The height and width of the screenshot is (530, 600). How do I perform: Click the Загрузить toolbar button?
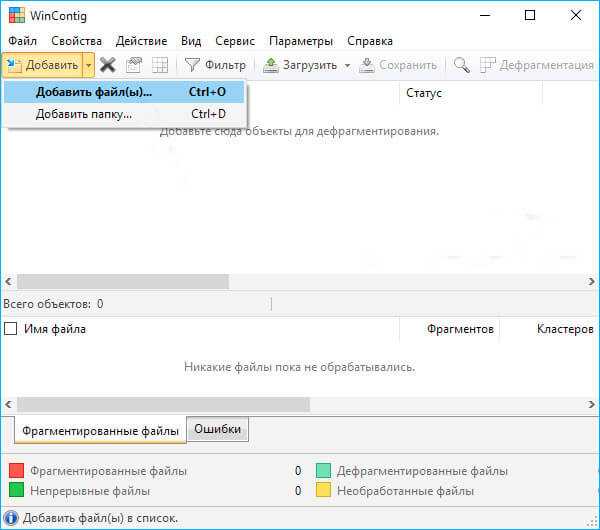click(x=300, y=65)
